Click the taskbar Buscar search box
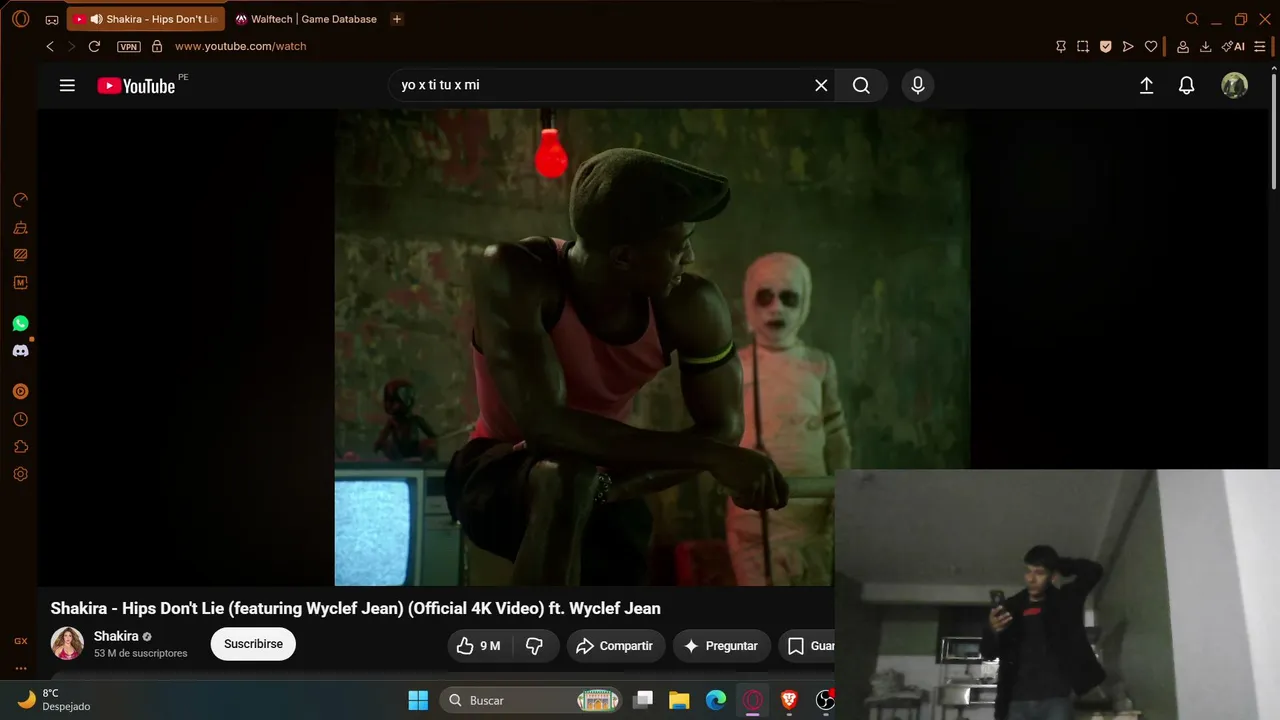Image resolution: width=1280 pixels, height=720 pixels. (x=531, y=700)
